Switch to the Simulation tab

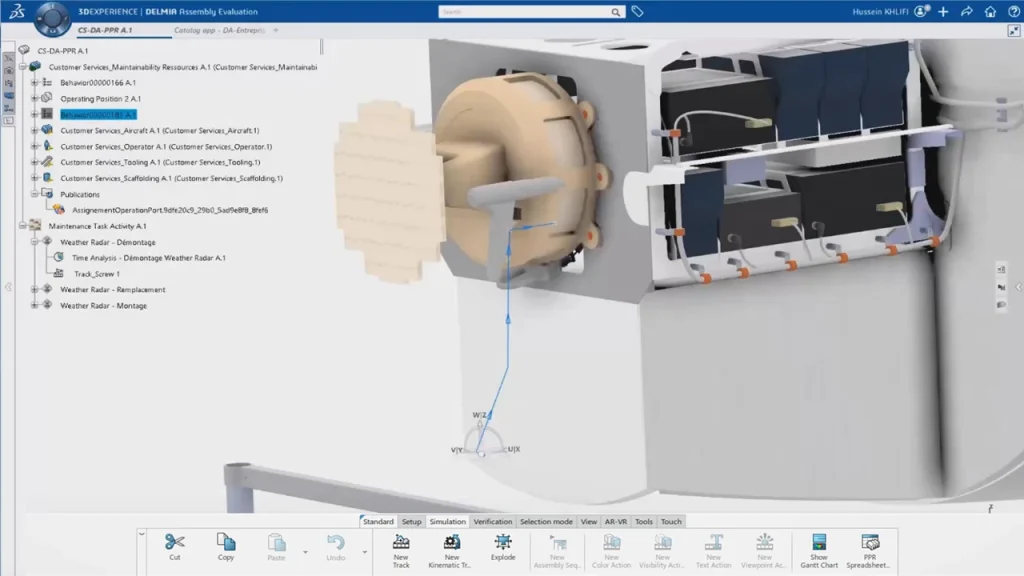[x=447, y=521]
